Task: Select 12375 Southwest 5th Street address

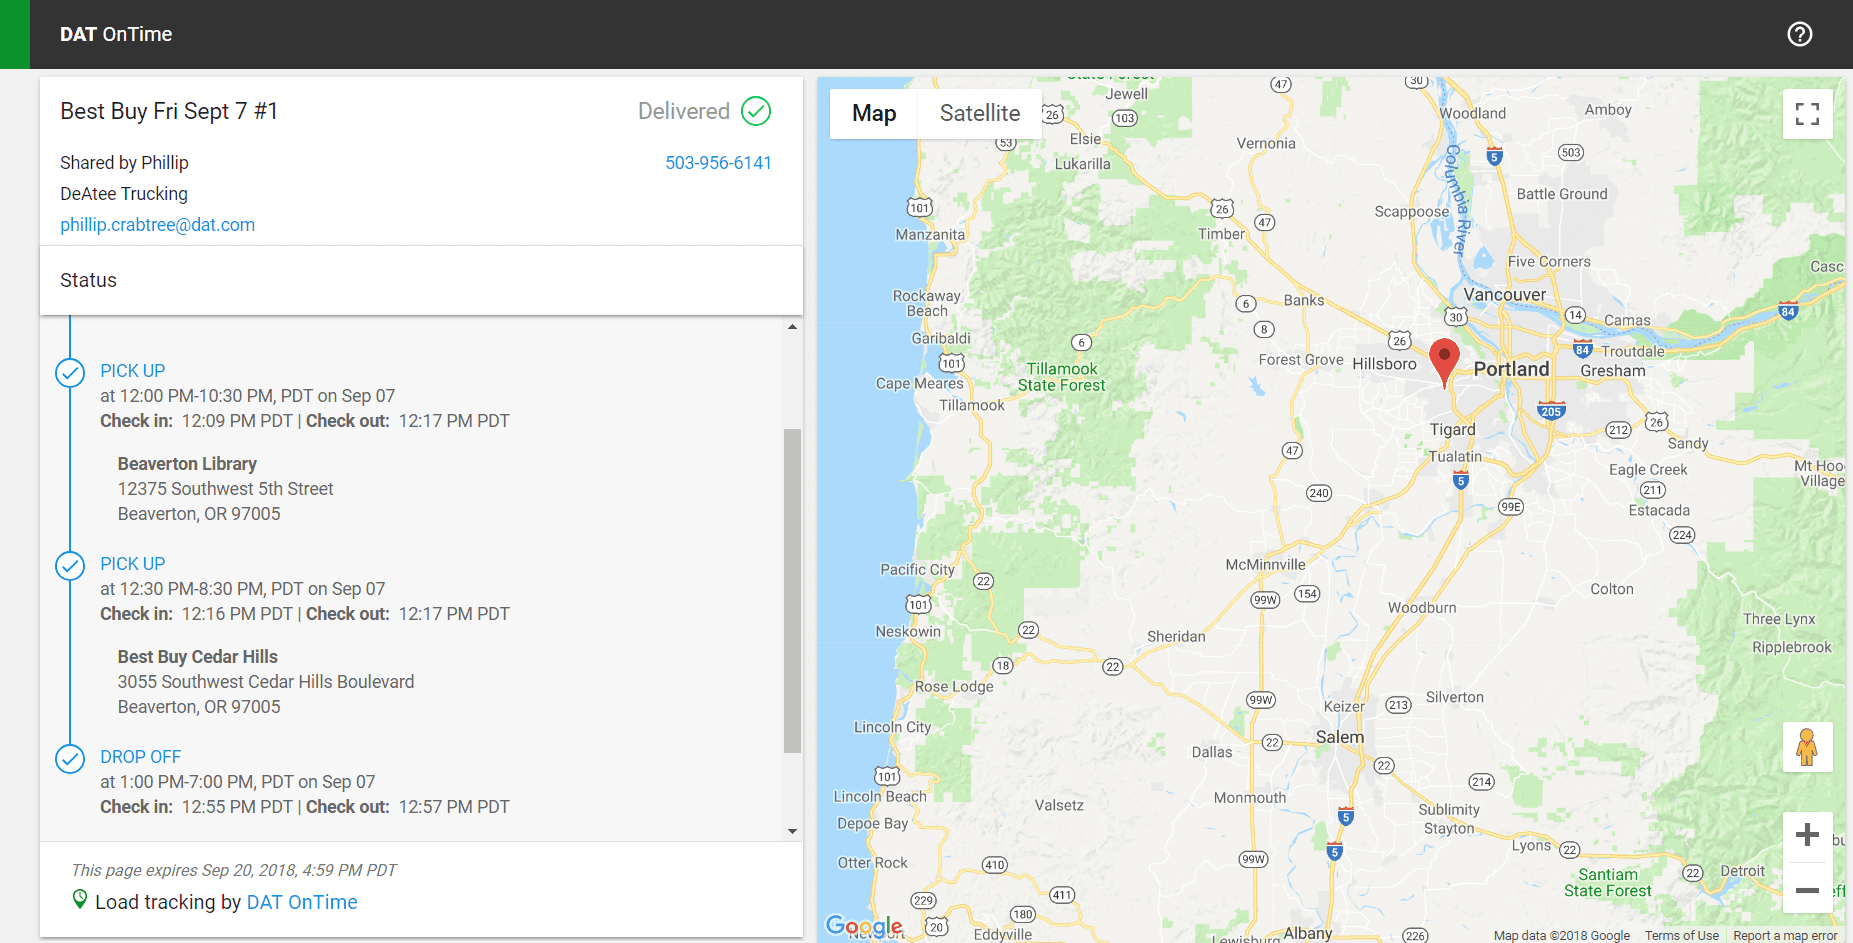Action: (x=225, y=489)
